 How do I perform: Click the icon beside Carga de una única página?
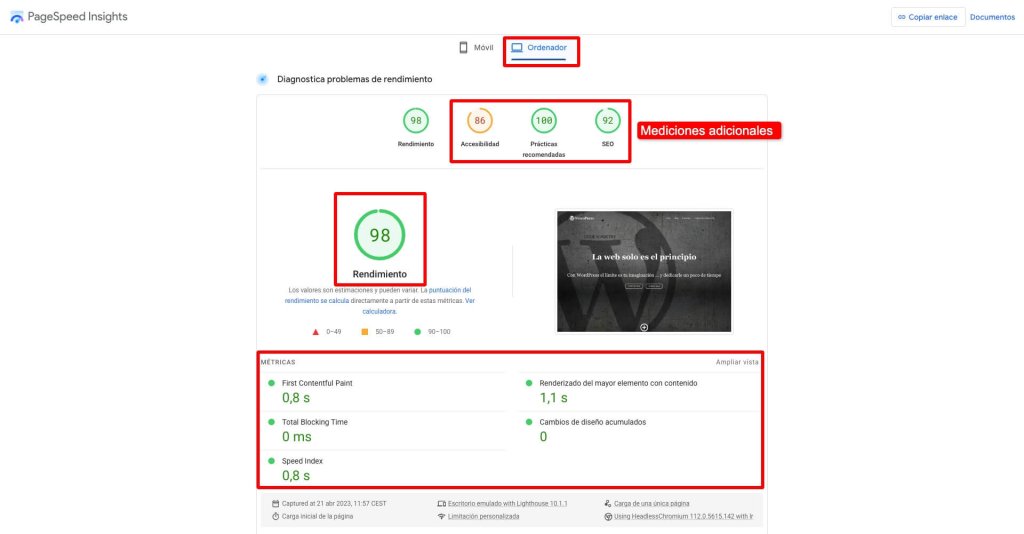point(607,503)
